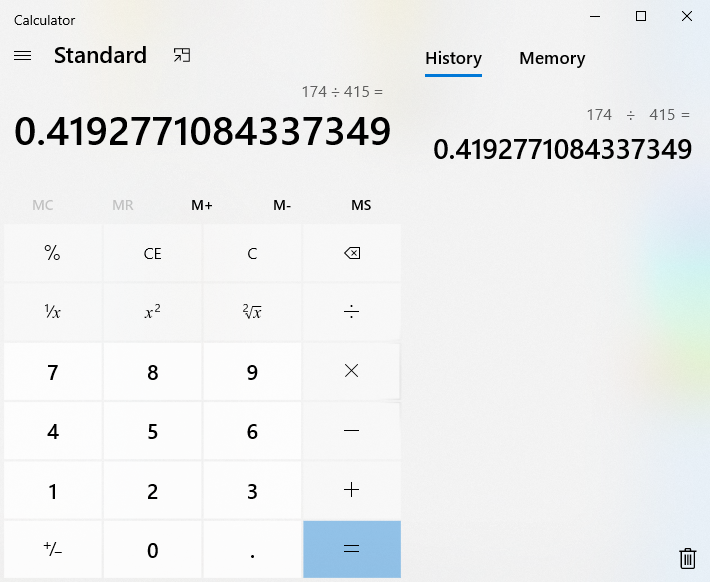Apply the reciprocal 1/x function
This screenshot has width=710, height=582.
click(53, 312)
